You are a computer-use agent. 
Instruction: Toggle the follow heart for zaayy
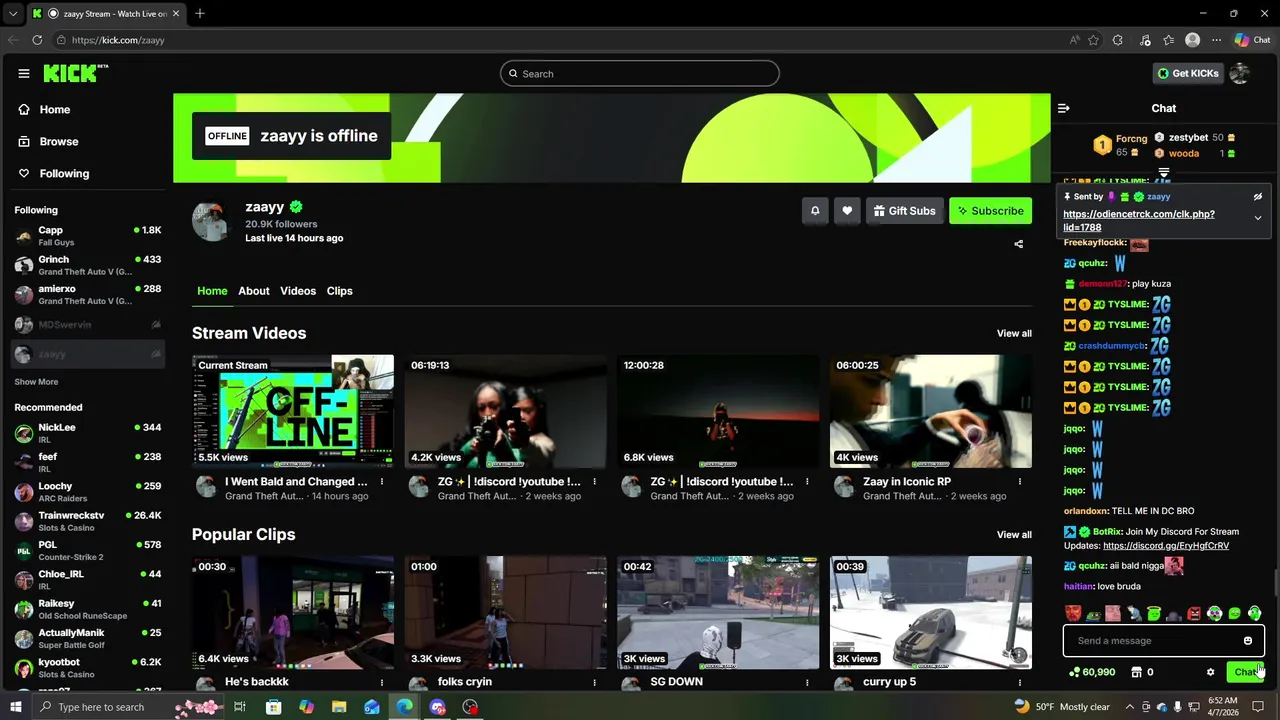tap(847, 211)
